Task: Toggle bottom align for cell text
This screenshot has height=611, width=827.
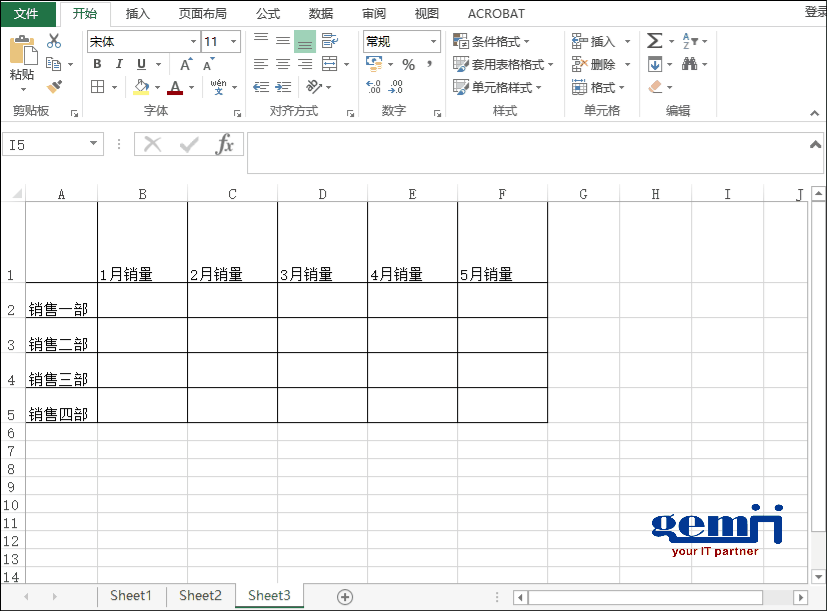Action: tap(305, 41)
